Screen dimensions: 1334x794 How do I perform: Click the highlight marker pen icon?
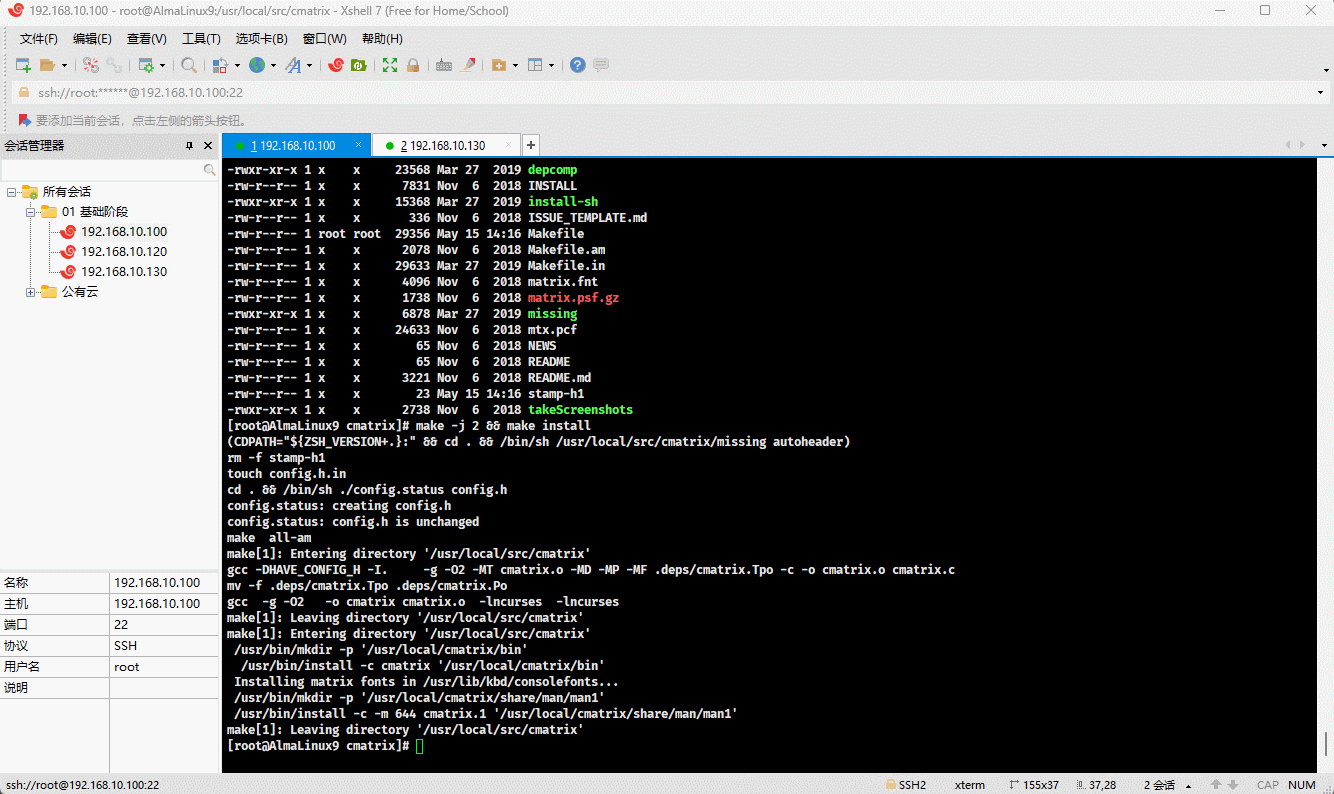[x=468, y=65]
